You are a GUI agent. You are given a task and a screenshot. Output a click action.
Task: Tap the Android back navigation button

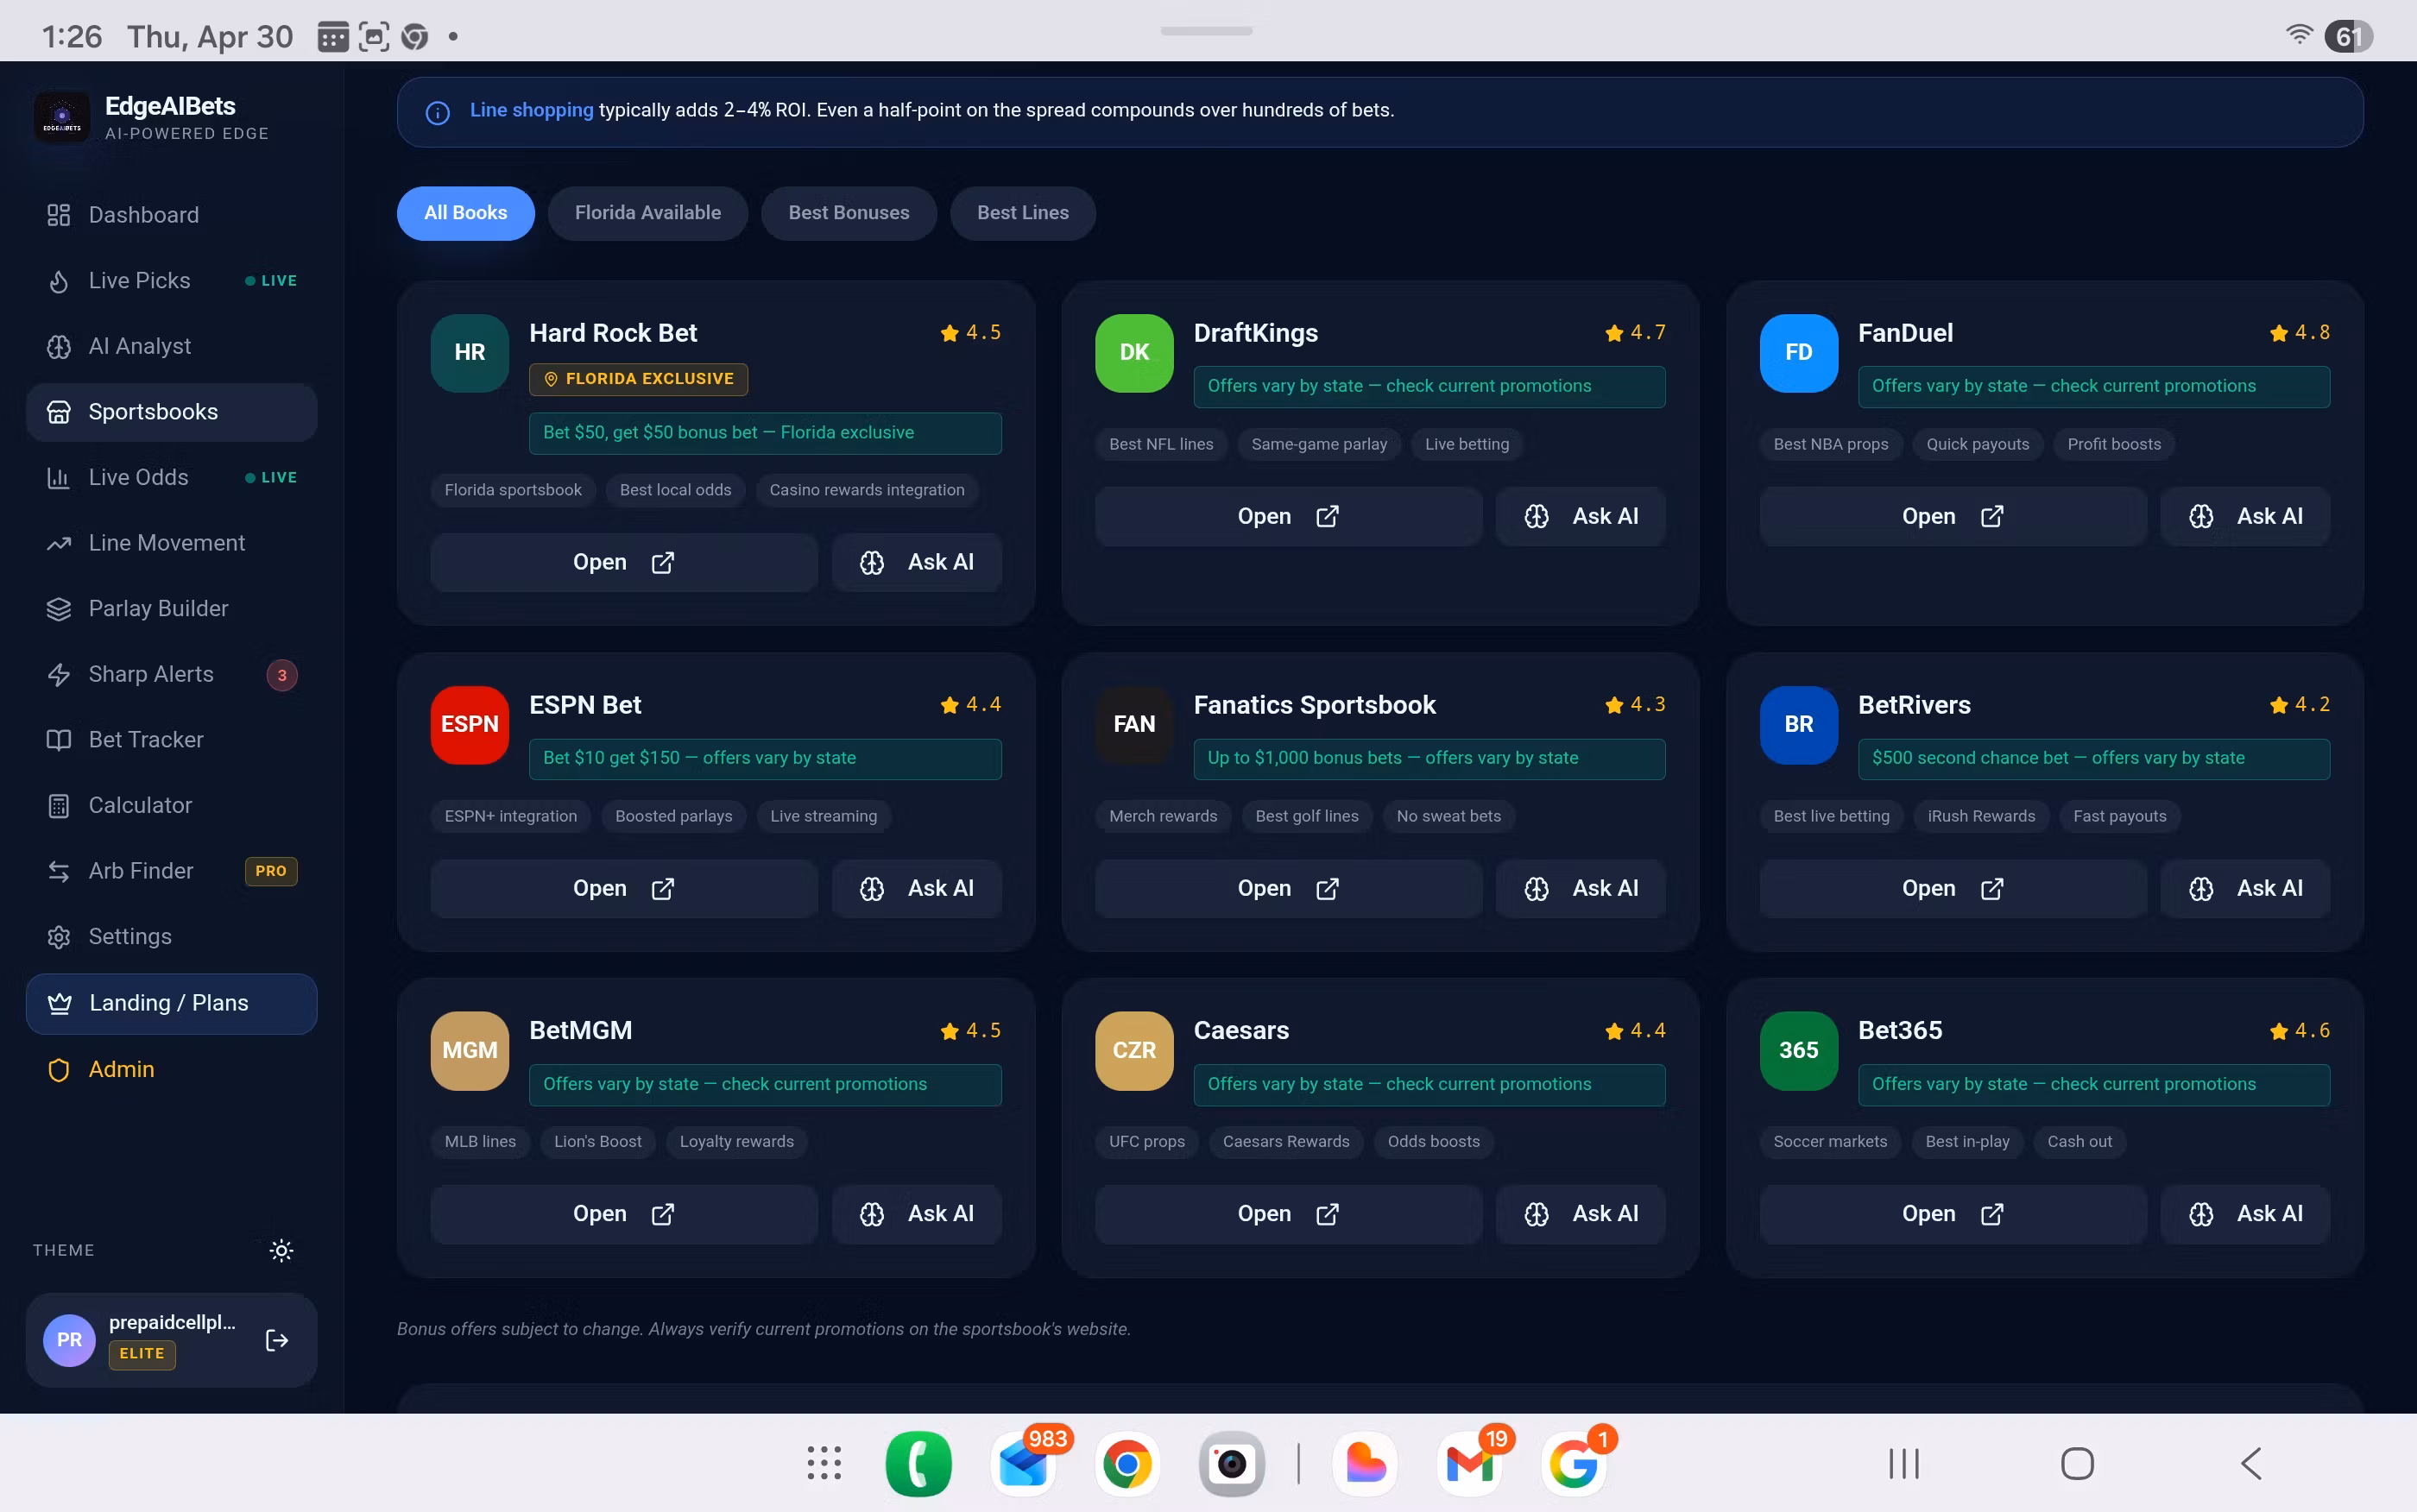pos(2250,1464)
